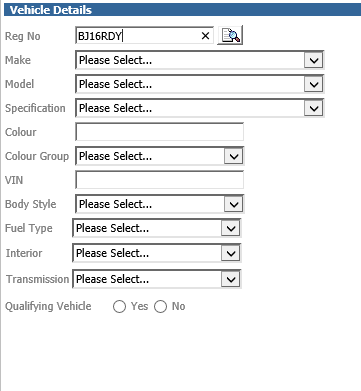Click the Vehicle Details header bar
The height and width of the screenshot is (391, 361).
[x=182, y=10]
